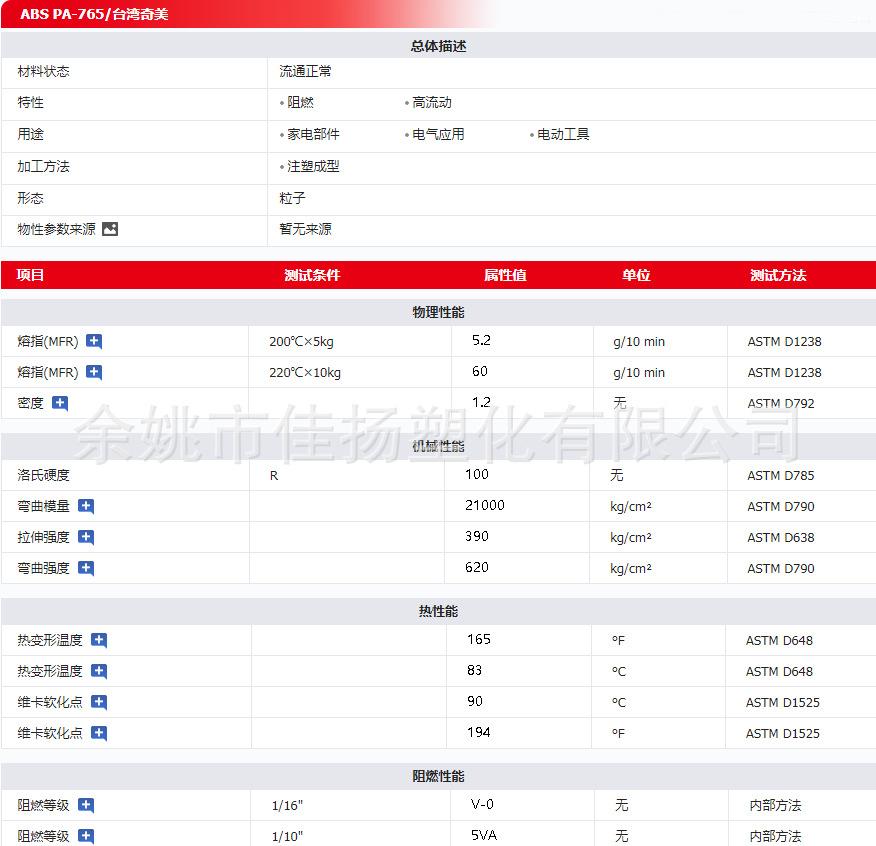Click plus icon in 热变形温度 83 °C row
Screen dimensions: 876x846
click(99, 671)
